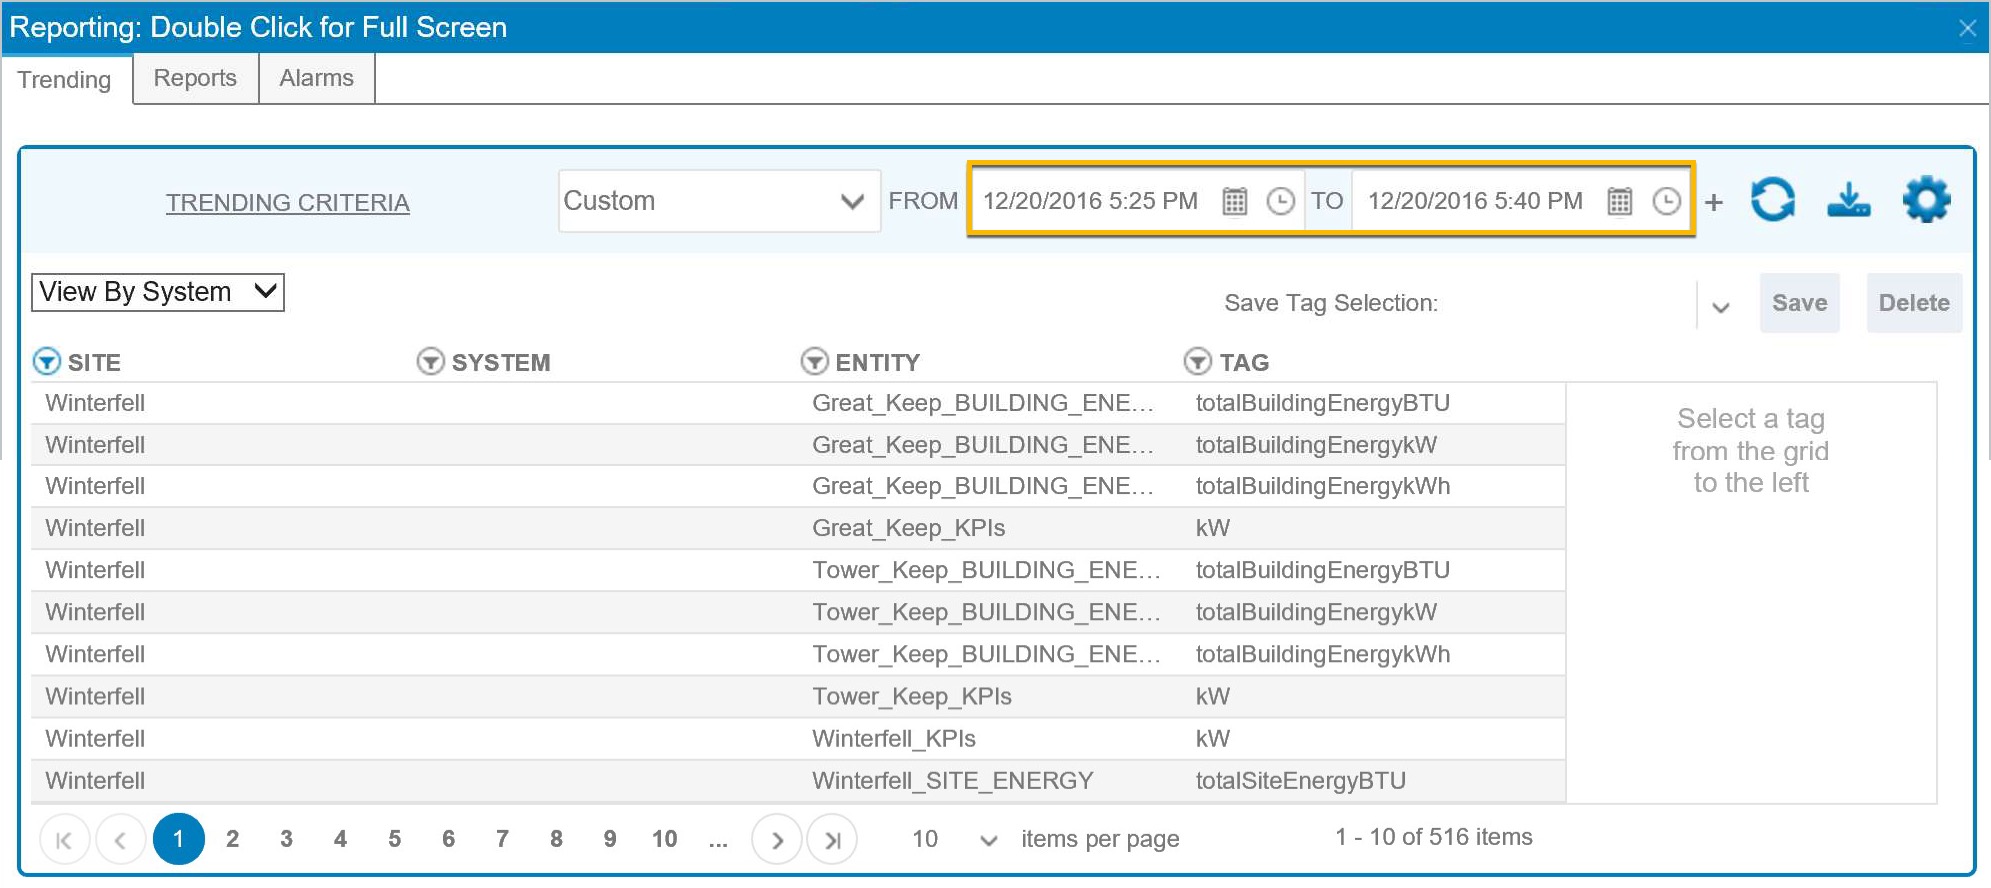This screenshot has width=1991, height=888.
Task: Click the Save button
Action: point(1799,303)
